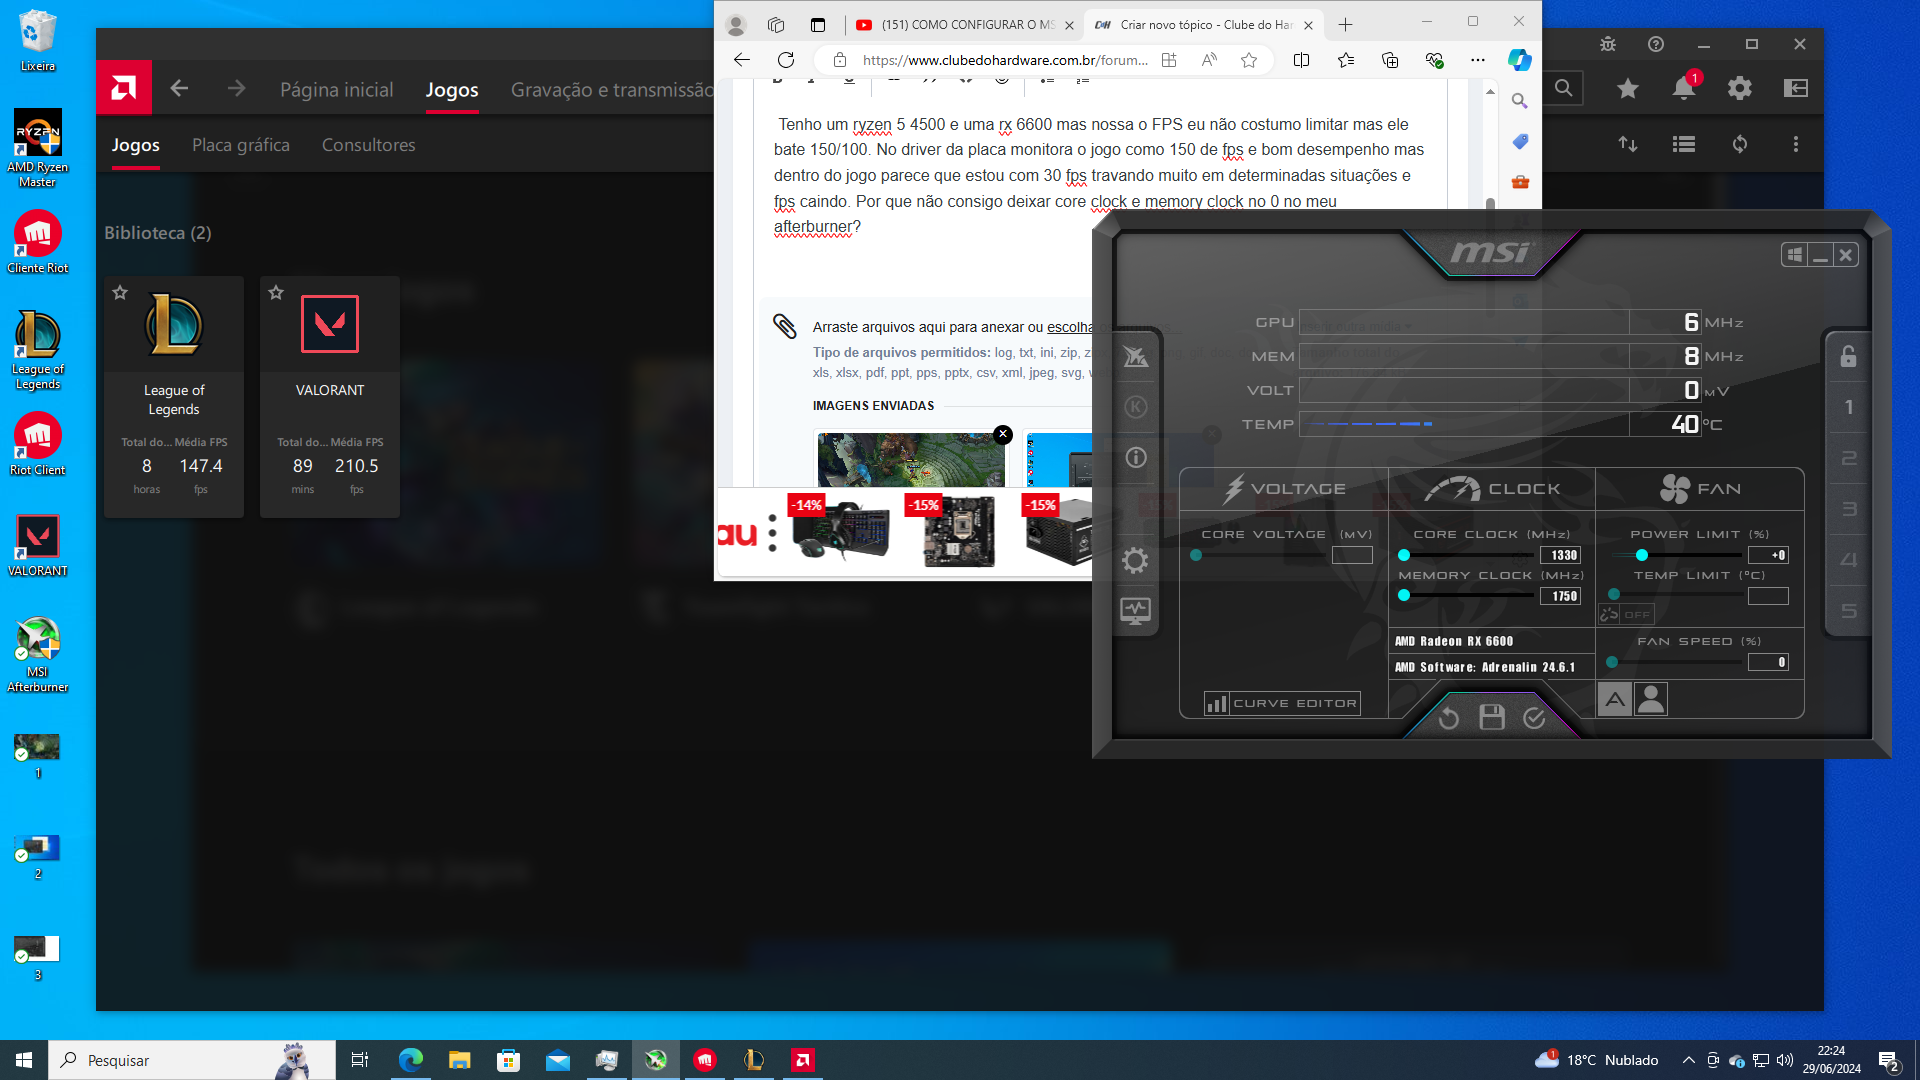Save Afterburner profile with floppy disk icon

click(x=1492, y=717)
